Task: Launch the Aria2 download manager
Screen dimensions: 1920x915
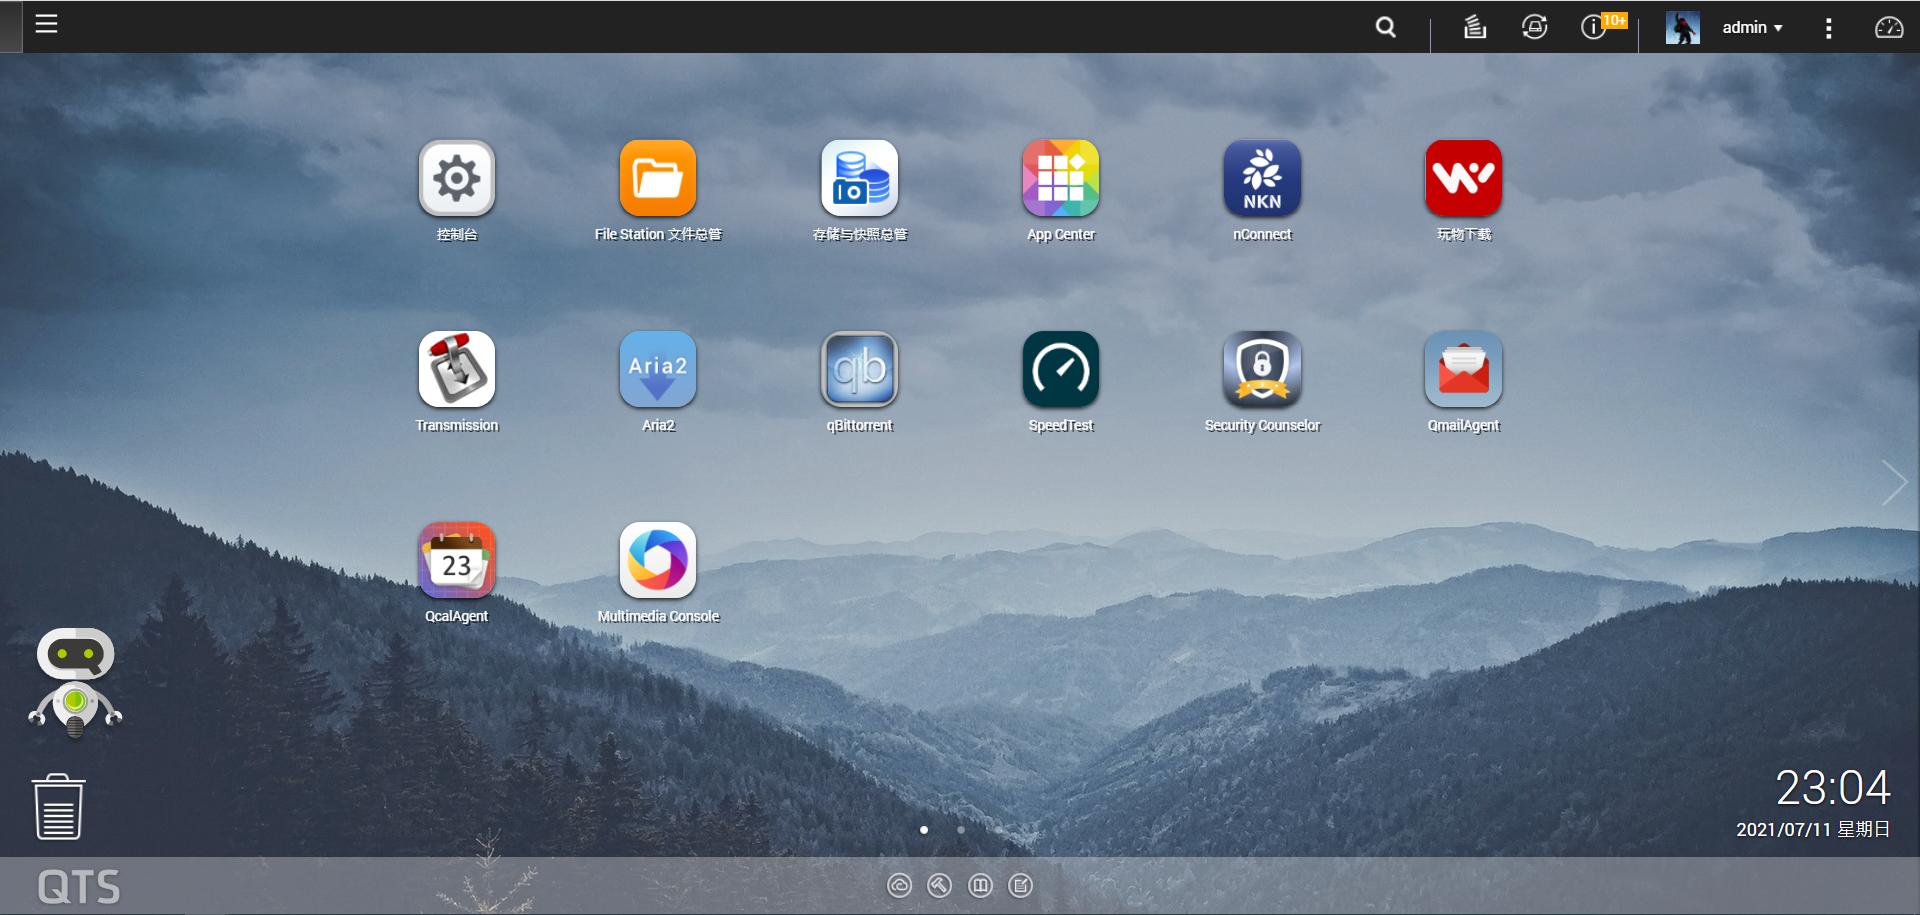Action: (x=657, y=370)
